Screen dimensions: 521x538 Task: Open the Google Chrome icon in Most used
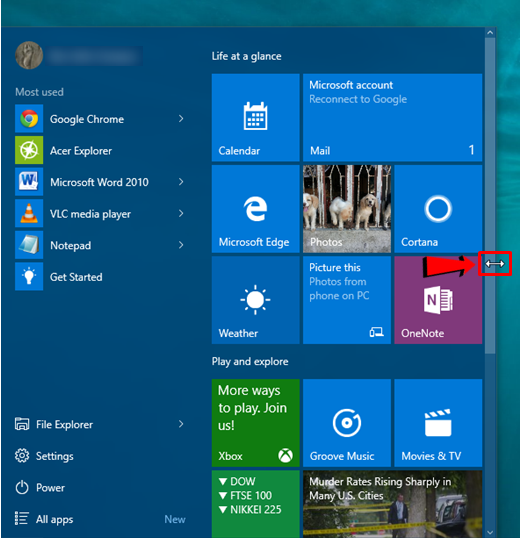[29, 119]
